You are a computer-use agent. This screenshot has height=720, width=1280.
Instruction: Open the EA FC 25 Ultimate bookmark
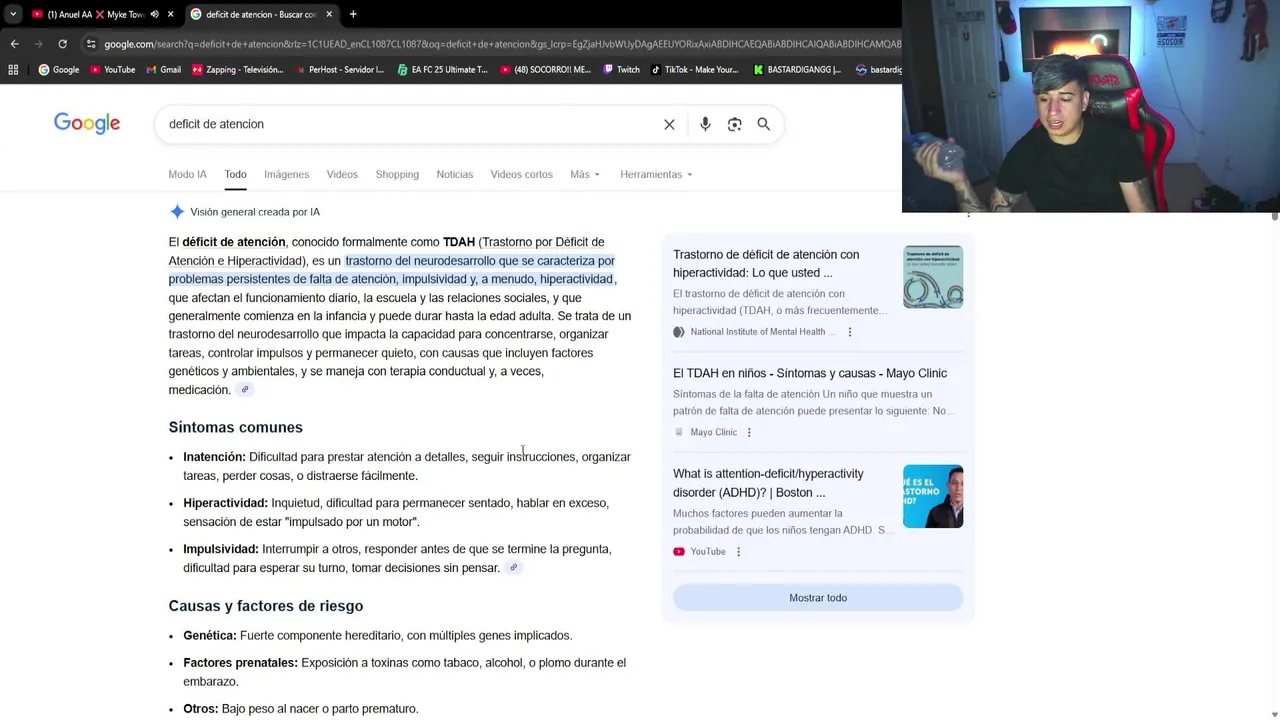(x=442, y=69)
